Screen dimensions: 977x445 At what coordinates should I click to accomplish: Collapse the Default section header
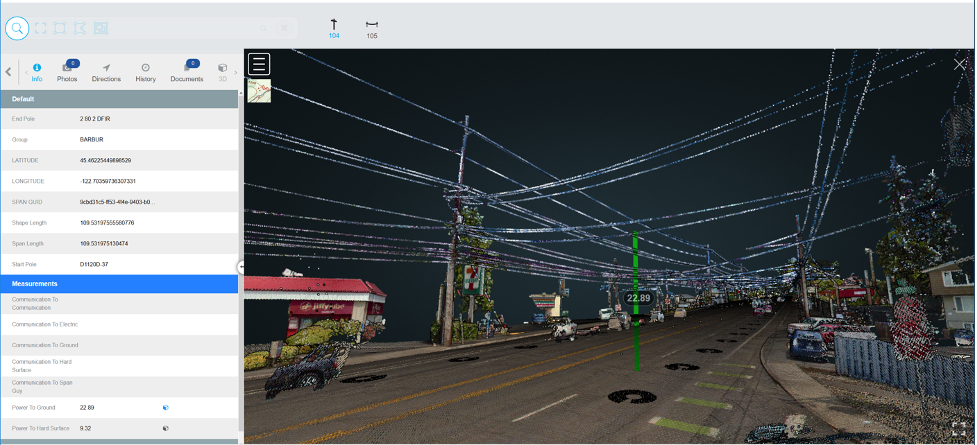120,99
